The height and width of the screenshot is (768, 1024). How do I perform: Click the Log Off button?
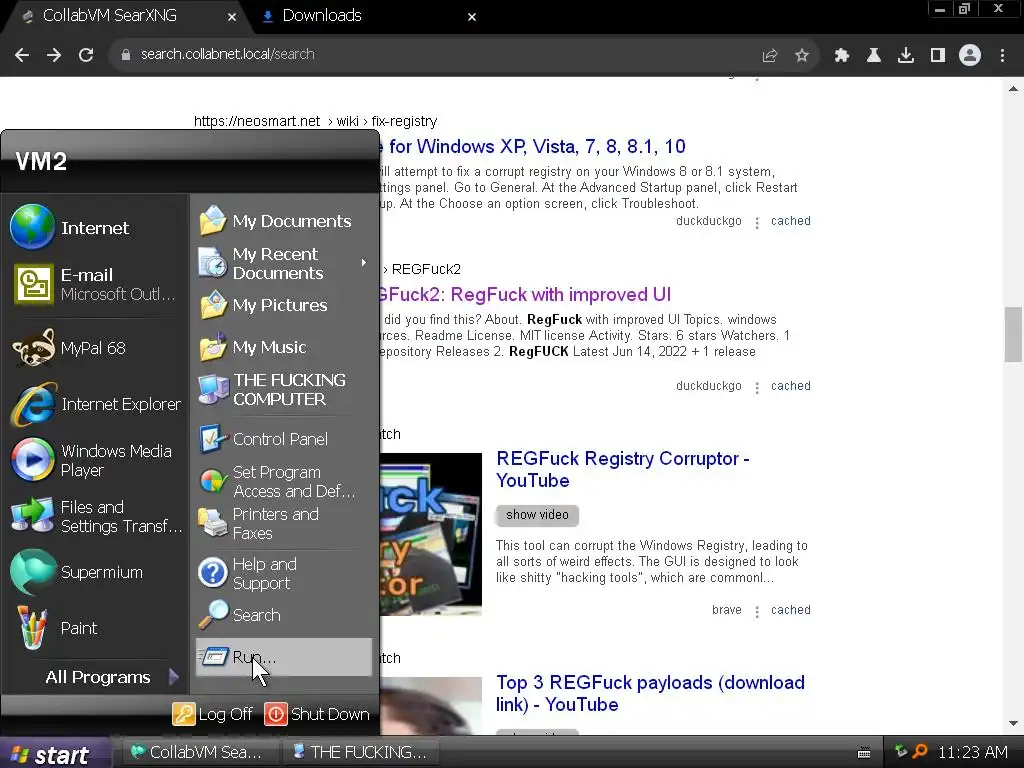(x=213, y=714)
